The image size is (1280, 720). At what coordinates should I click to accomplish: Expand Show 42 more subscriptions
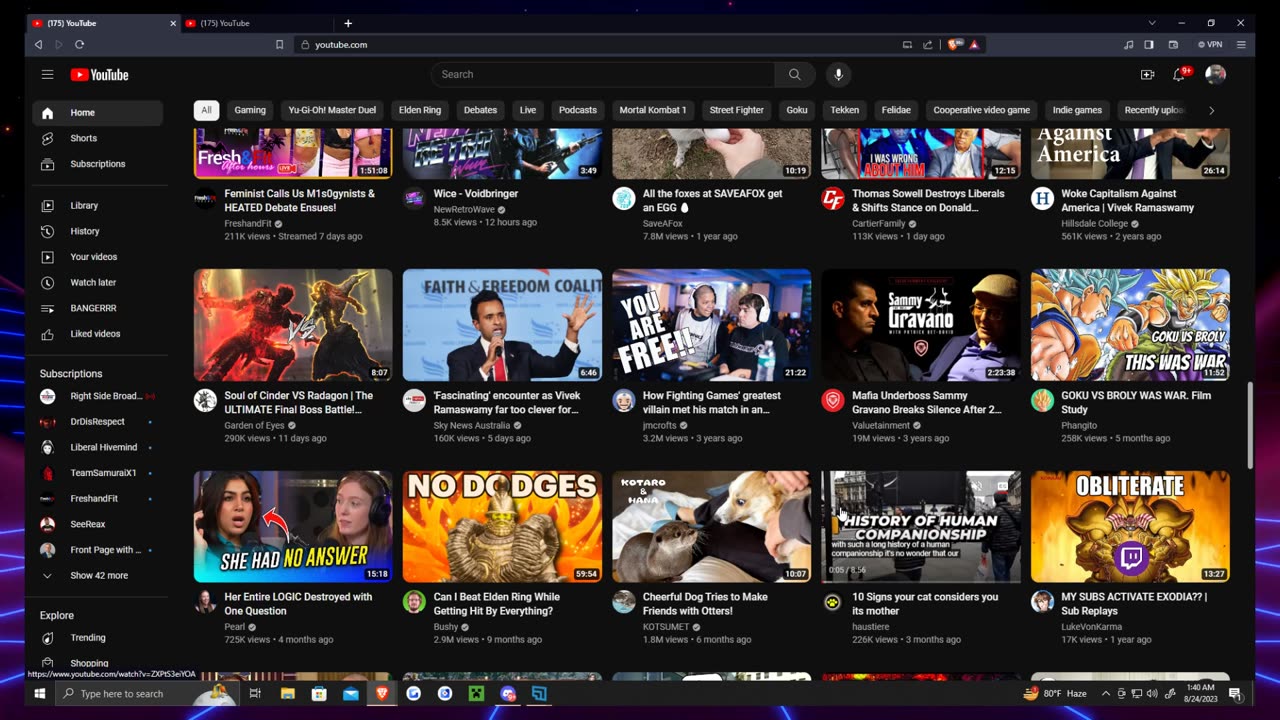pyautogui.click(x=97, y=576)
